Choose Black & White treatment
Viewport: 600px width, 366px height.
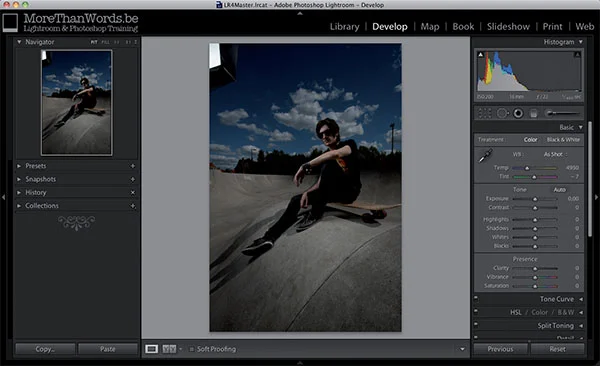(563, 140)
